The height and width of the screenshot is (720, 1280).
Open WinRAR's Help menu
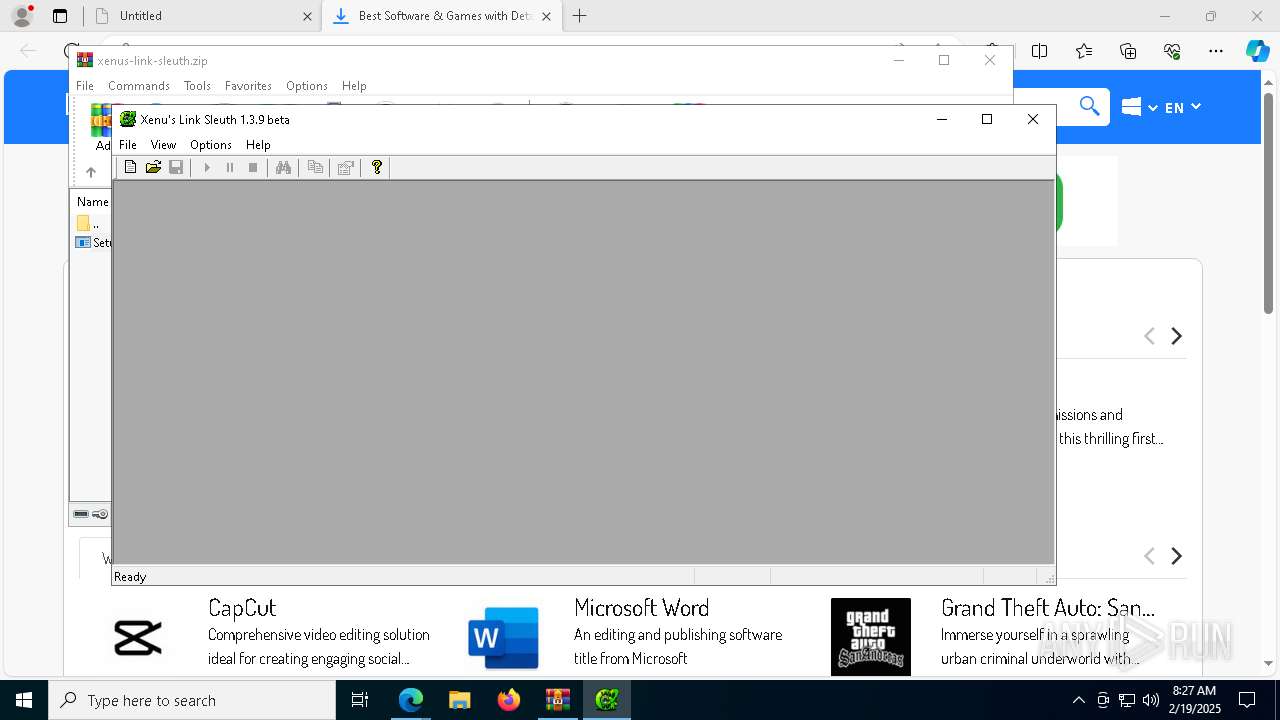click(x=354, y=86)
